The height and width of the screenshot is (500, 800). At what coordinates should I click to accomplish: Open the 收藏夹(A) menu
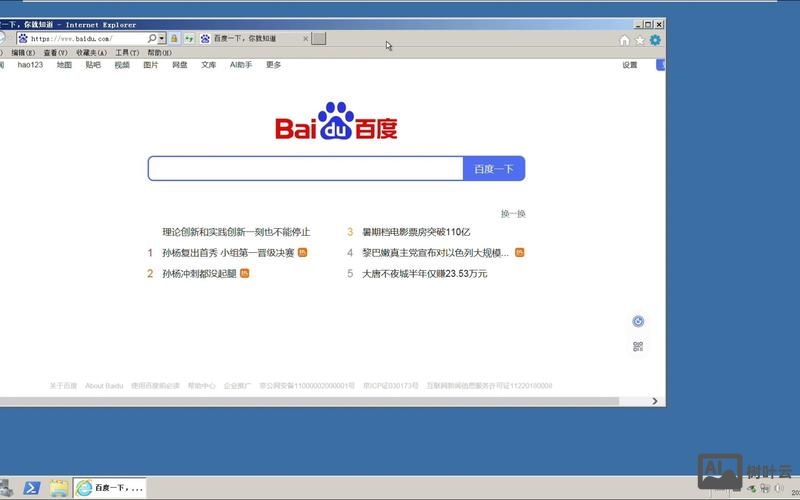[x=91, y=53]
